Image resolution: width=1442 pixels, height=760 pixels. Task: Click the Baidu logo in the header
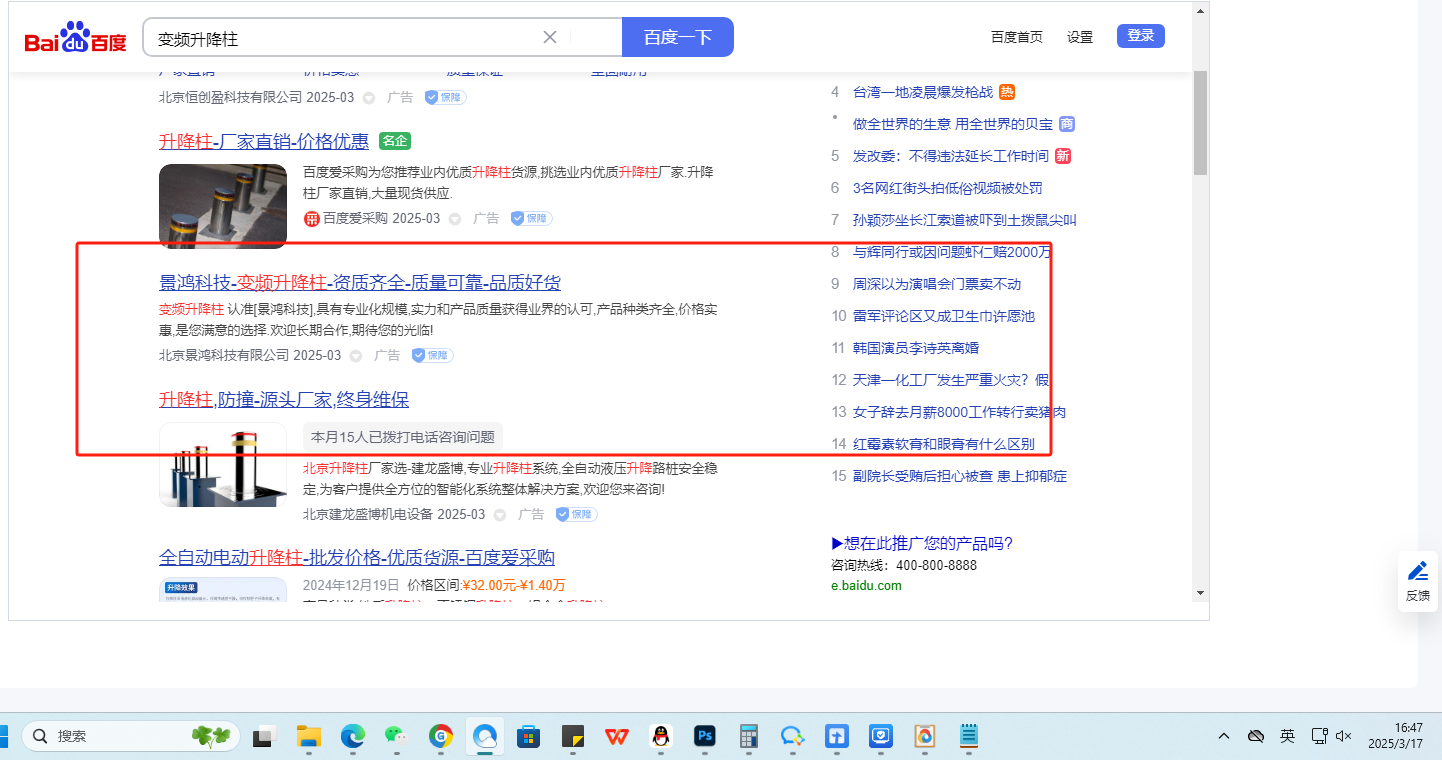[75, 38]
